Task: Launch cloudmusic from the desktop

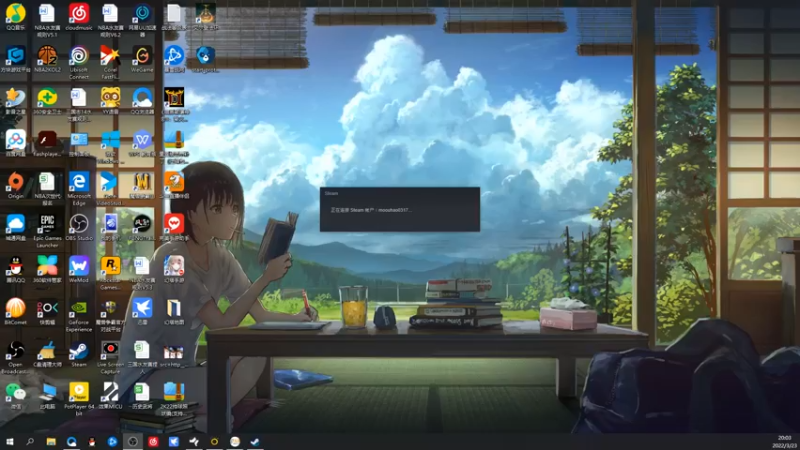Action: coord(79,16)
